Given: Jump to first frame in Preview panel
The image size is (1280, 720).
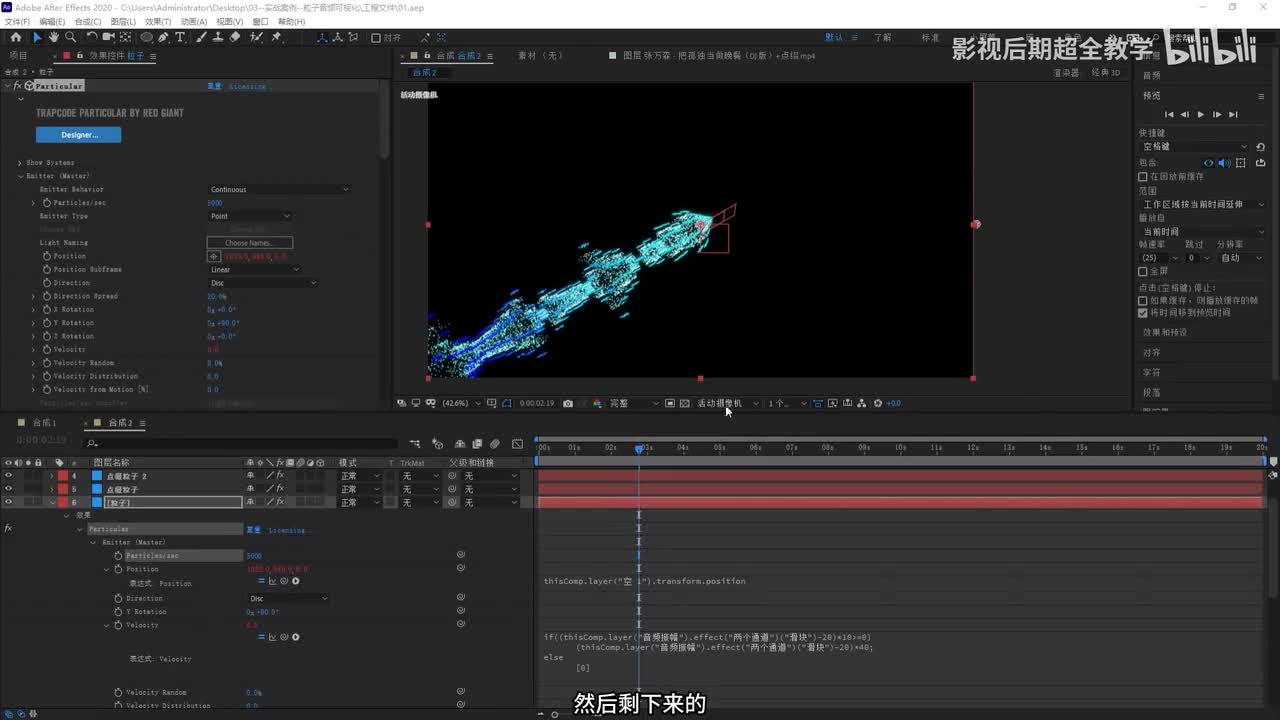Looking at the screenshot, I should tap(1169, 114).
